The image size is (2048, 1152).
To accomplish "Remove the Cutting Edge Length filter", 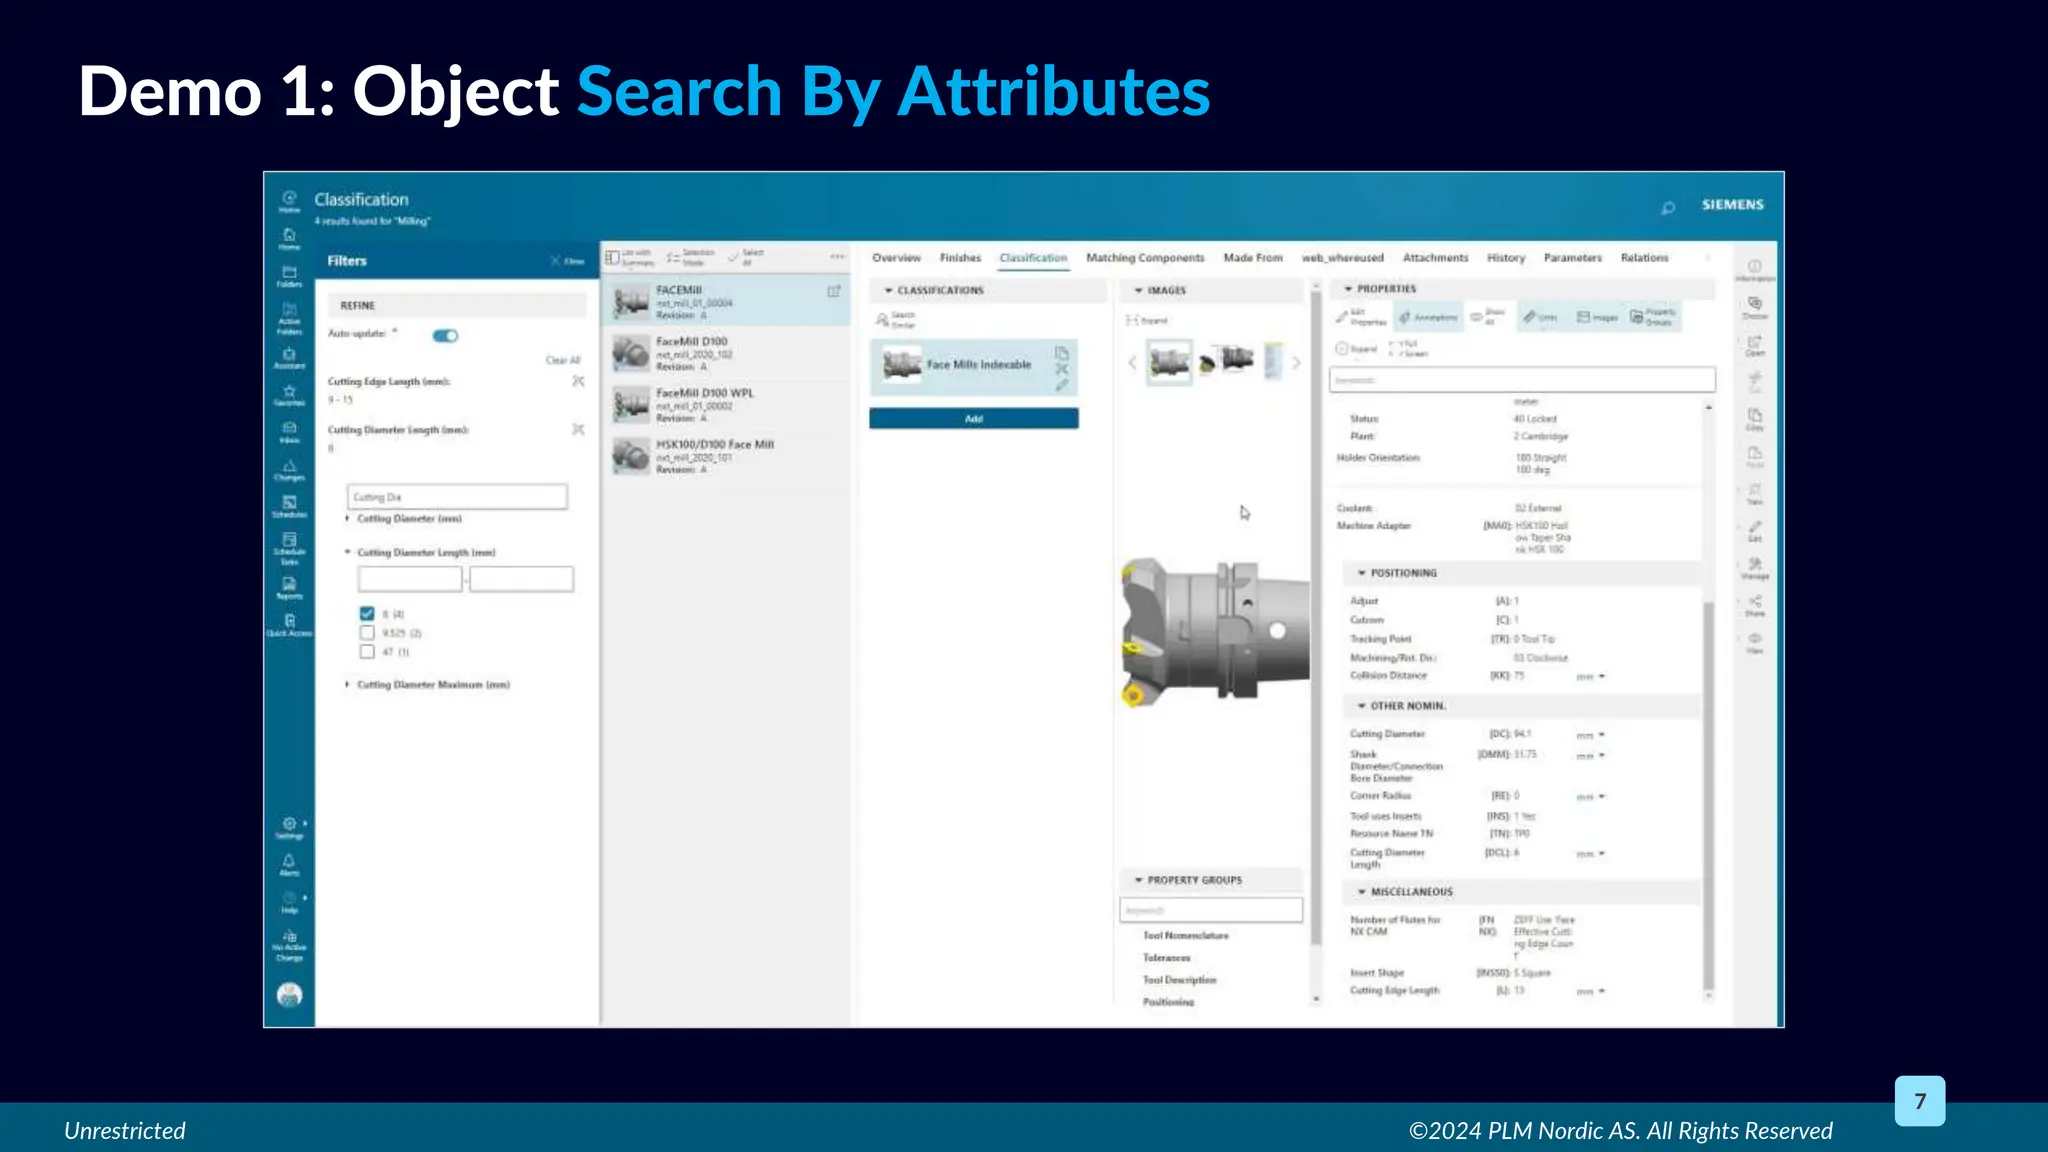I will click(x=578, y=381).
